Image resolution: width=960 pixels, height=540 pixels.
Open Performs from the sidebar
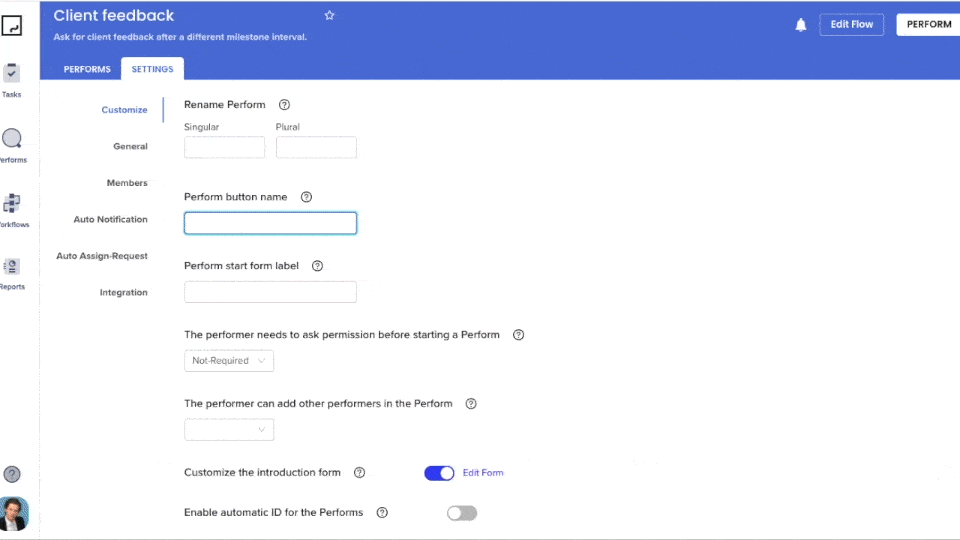tap(12, 146)
